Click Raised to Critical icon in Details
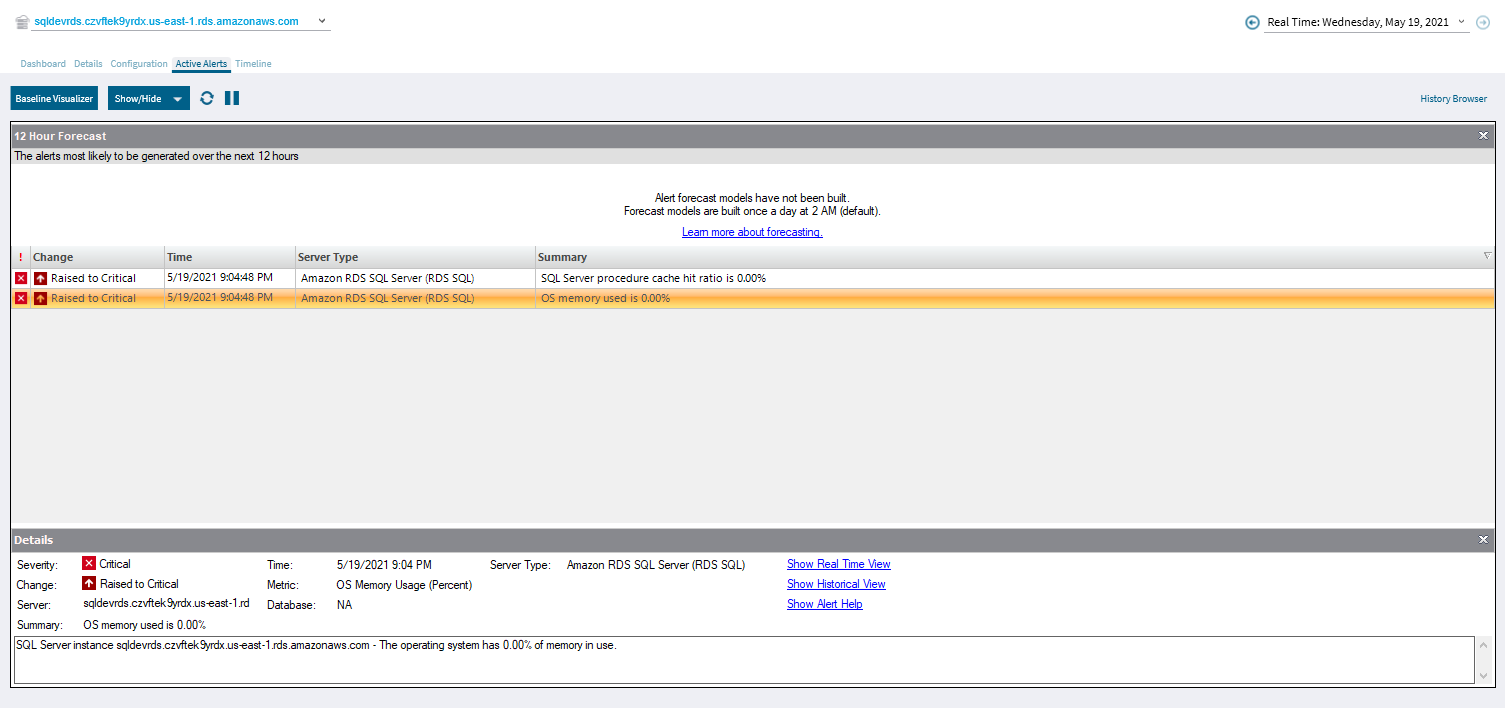The image size is (1505, 708). pos(89,584)
